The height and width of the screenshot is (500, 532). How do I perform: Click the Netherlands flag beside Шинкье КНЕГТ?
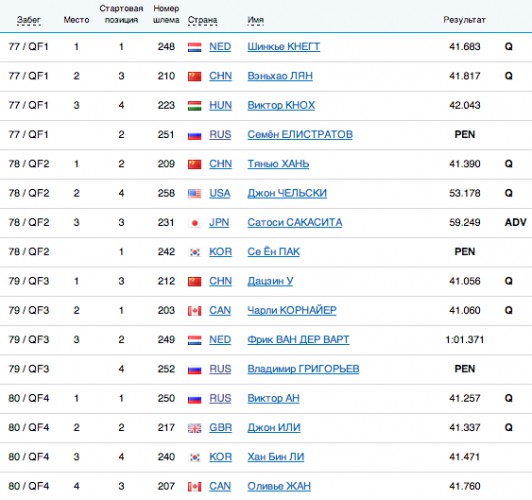(194, 47)
